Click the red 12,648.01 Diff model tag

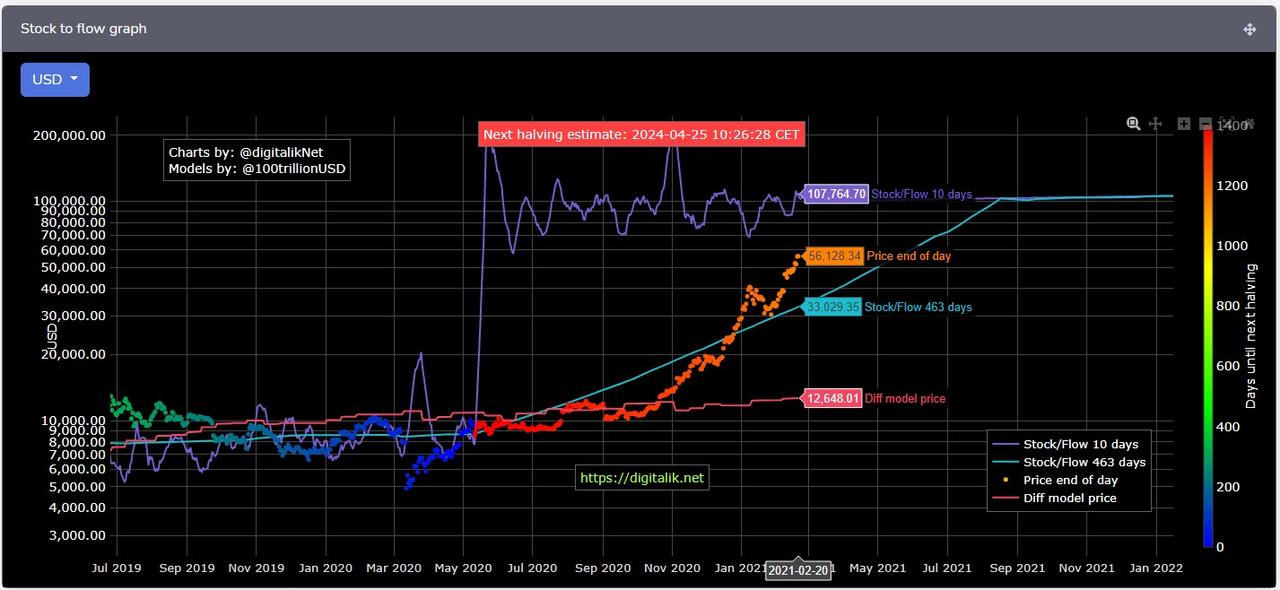tap(832, 398)
